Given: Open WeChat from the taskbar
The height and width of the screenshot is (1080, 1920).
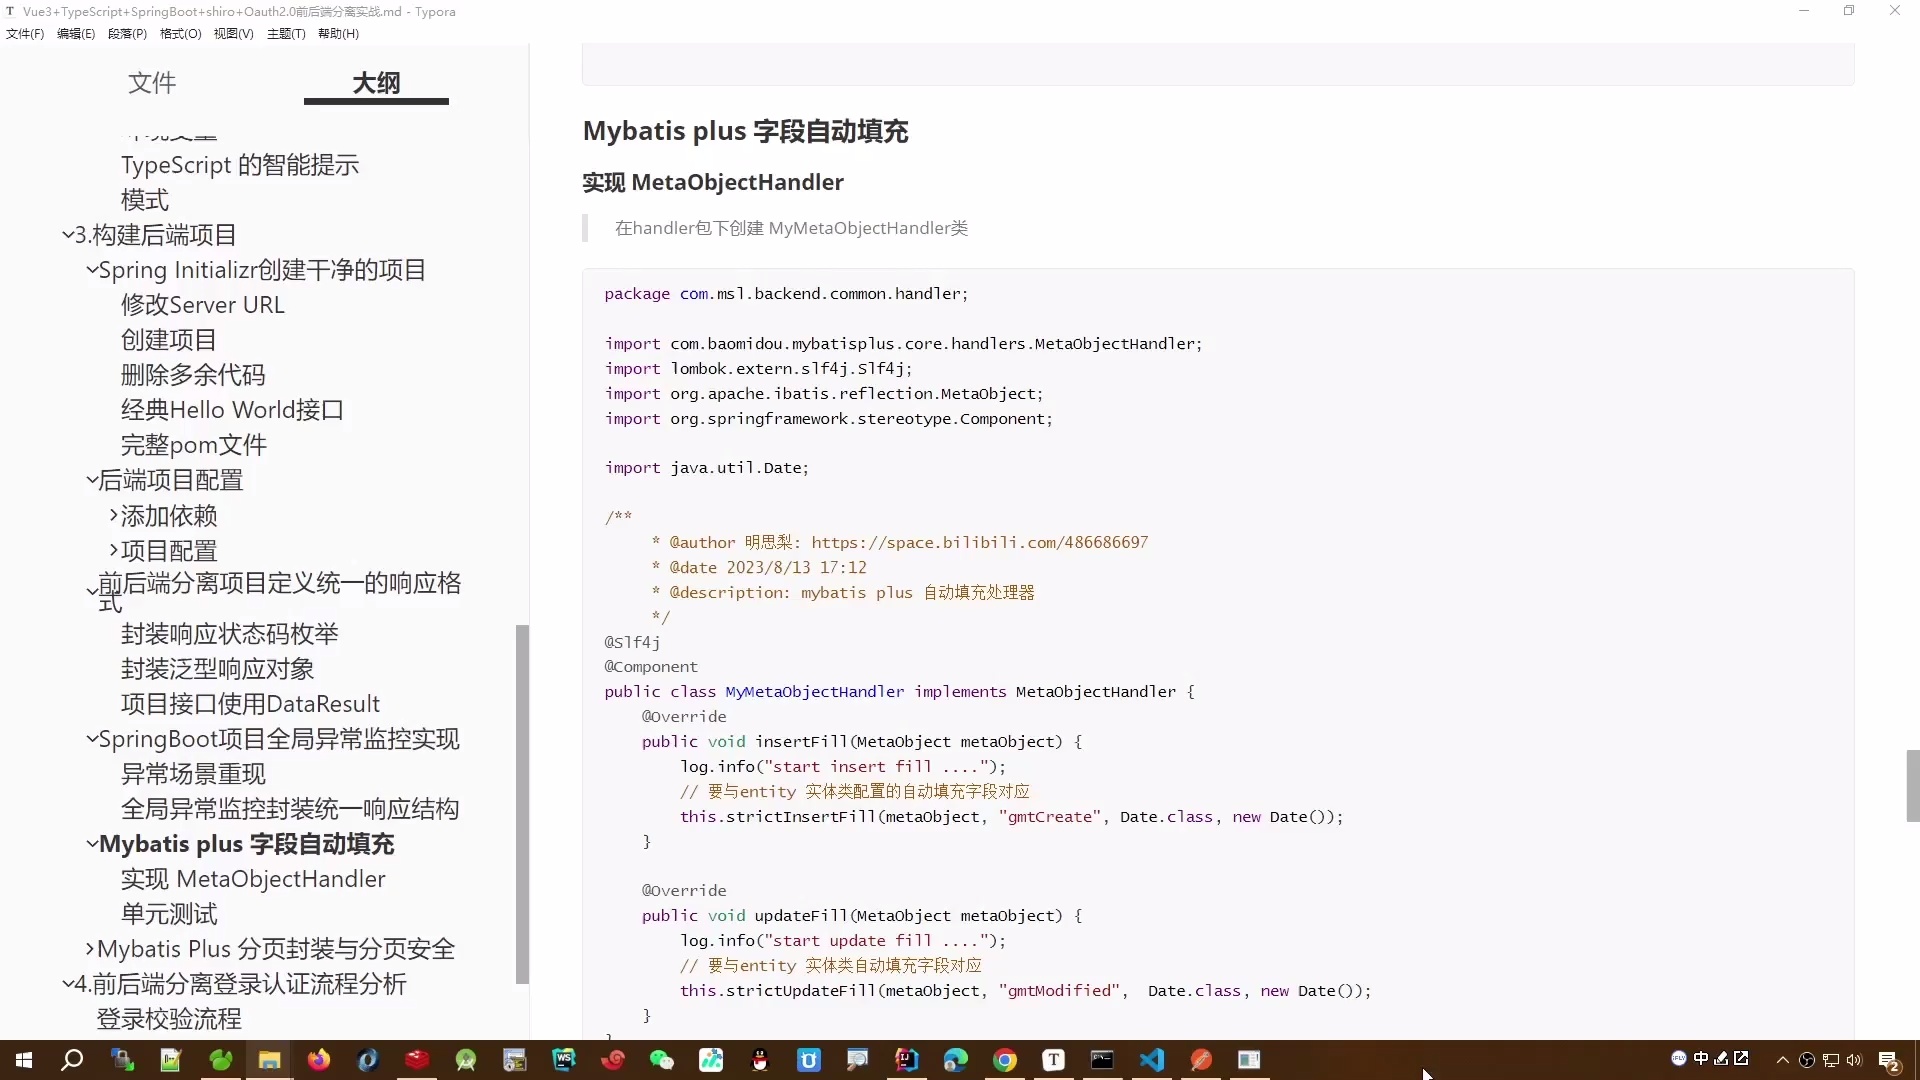Looking at the screenshot, I should [662, 1060].
